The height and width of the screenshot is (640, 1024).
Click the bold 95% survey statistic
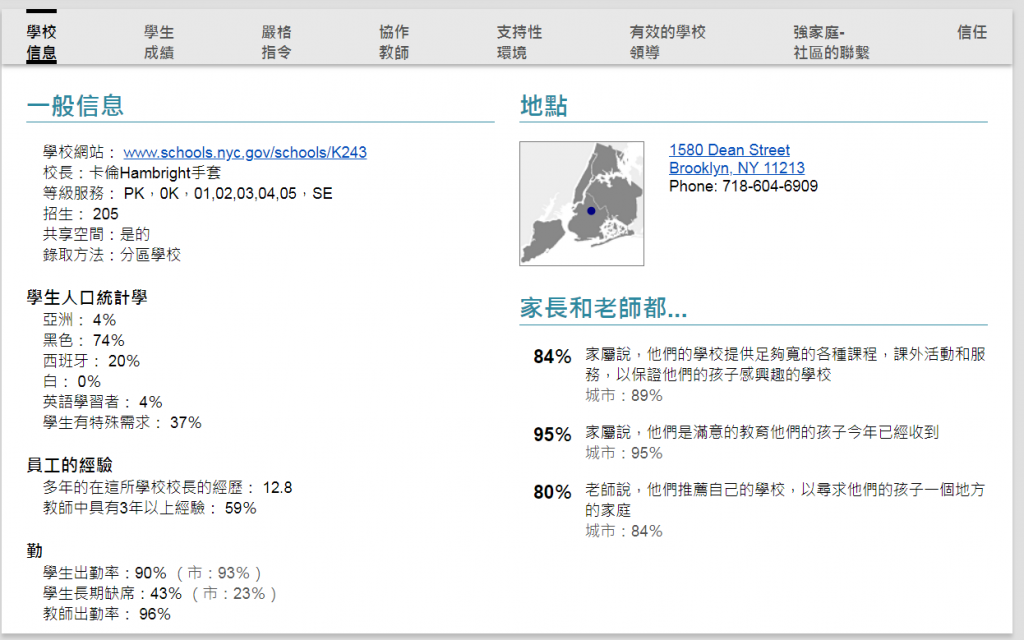point(552,434)
